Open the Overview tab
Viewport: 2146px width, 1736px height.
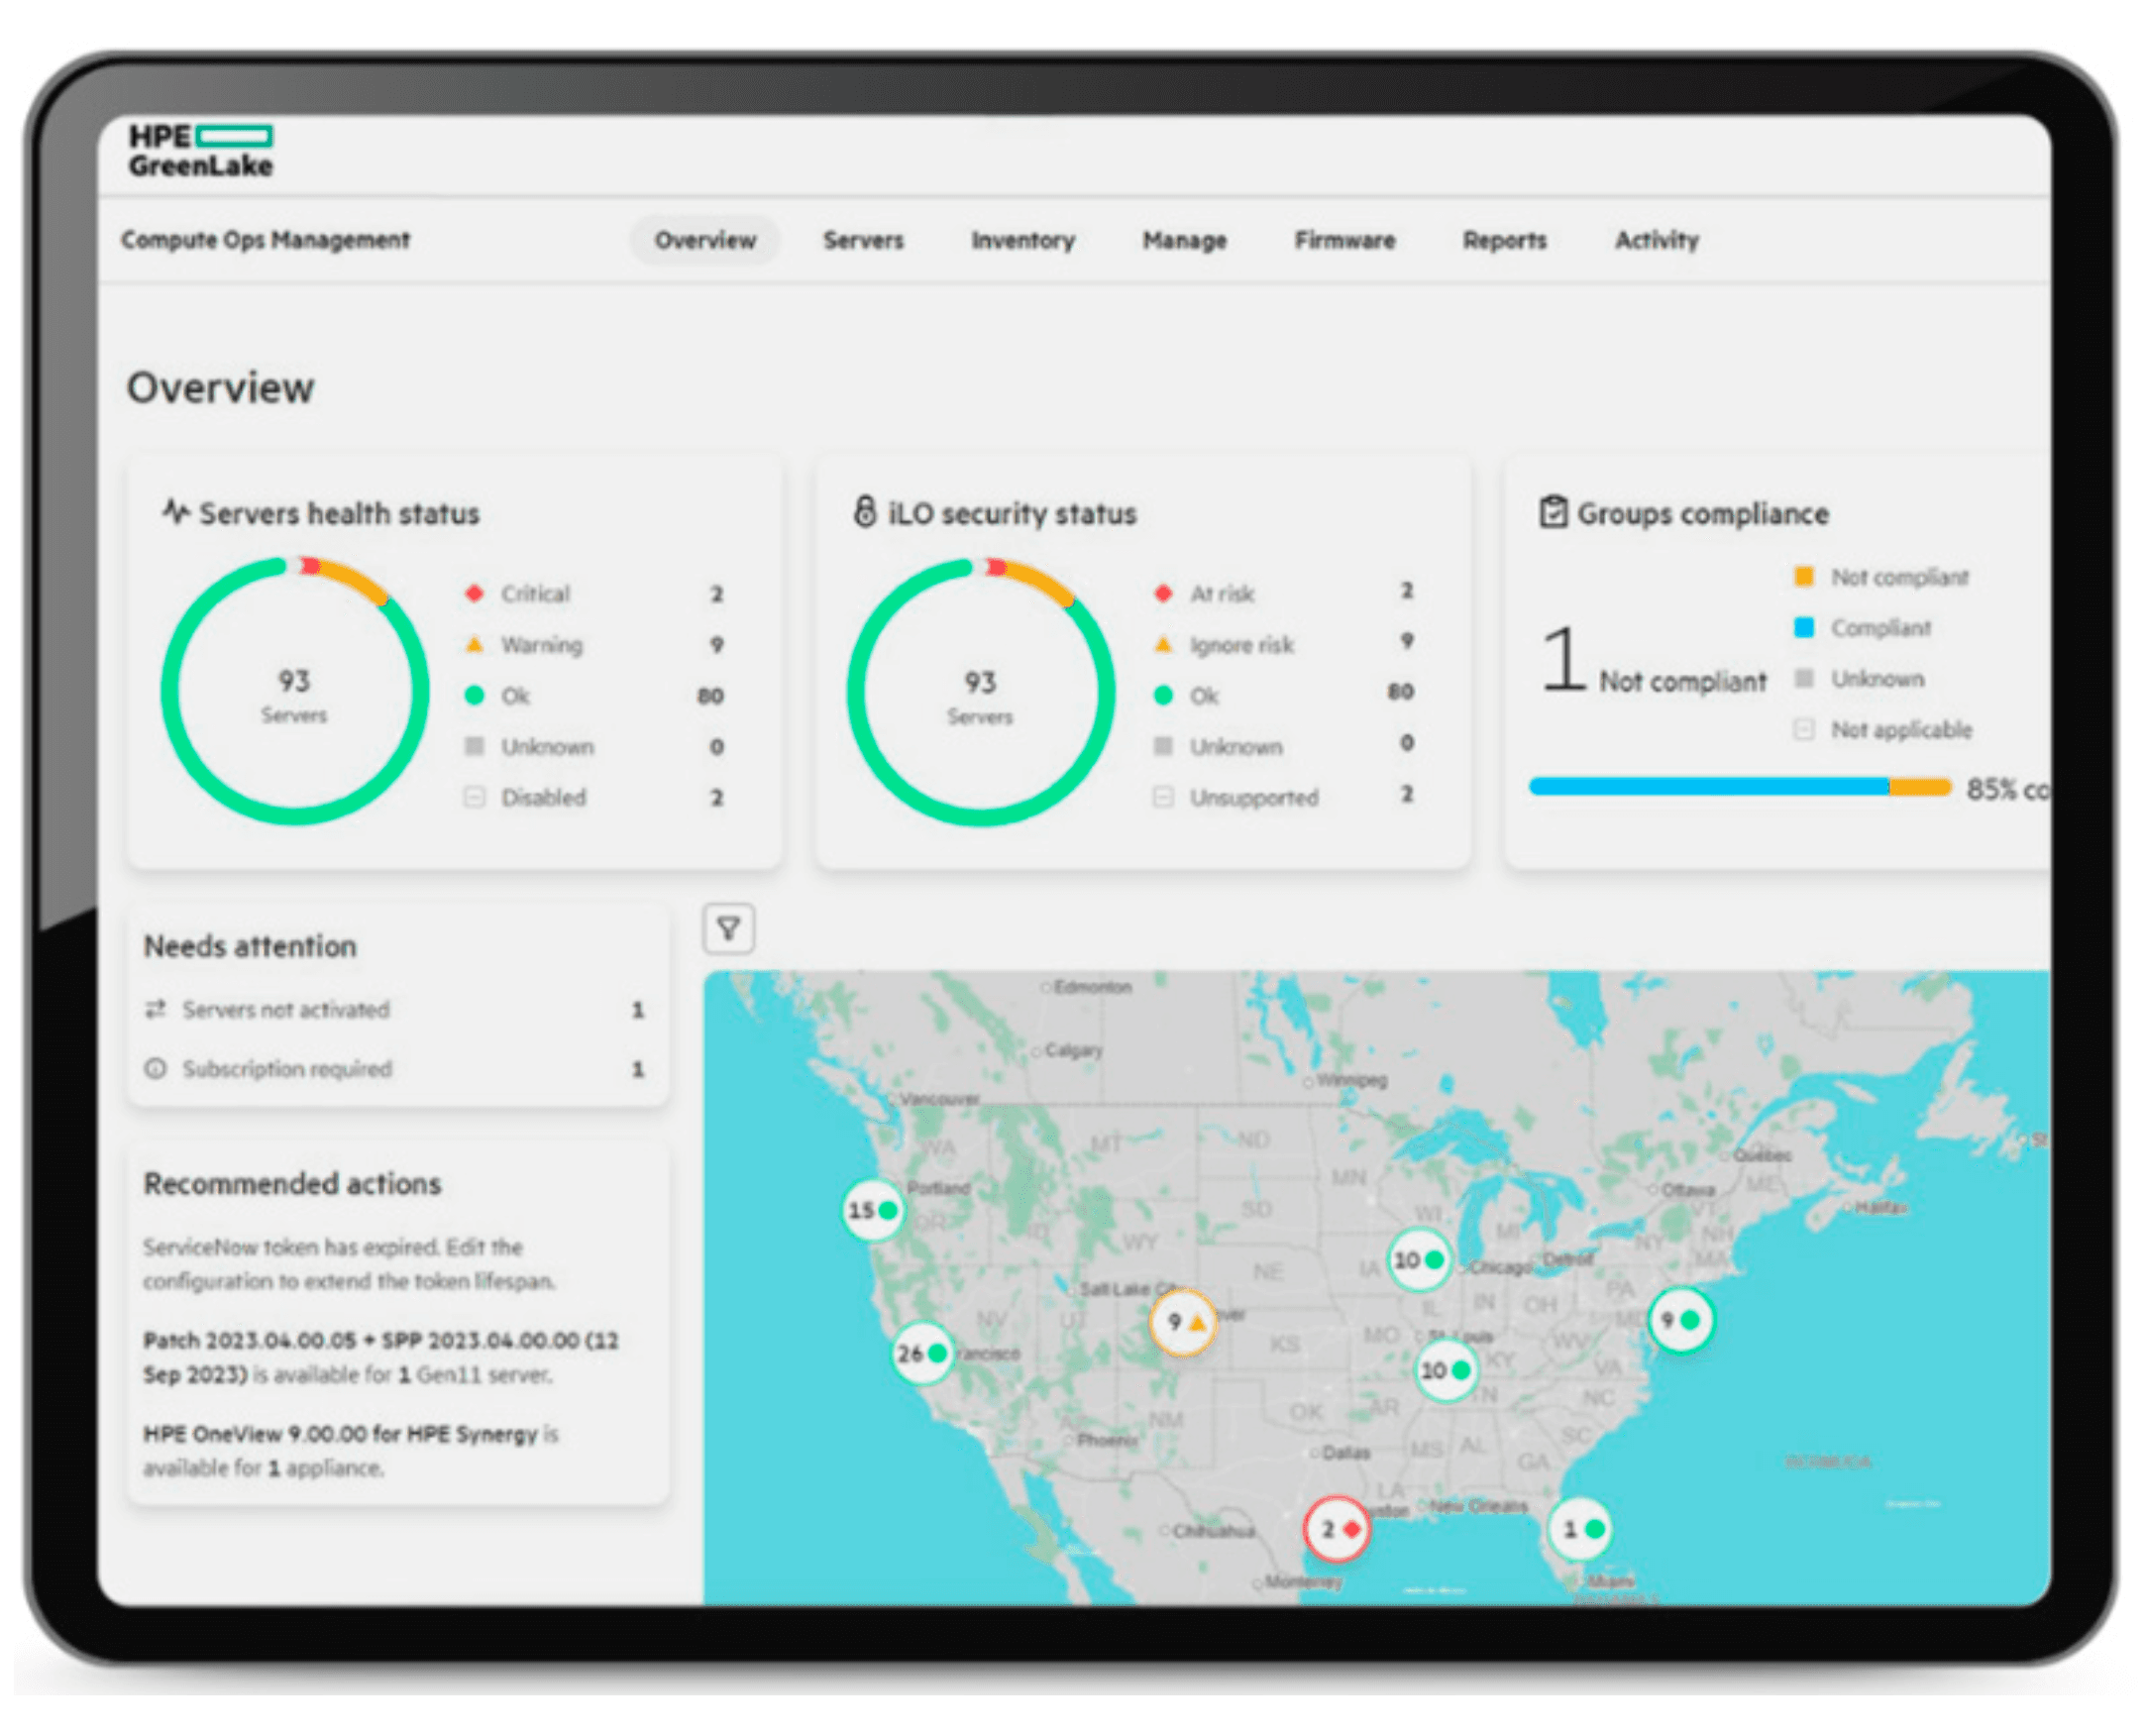705,240
